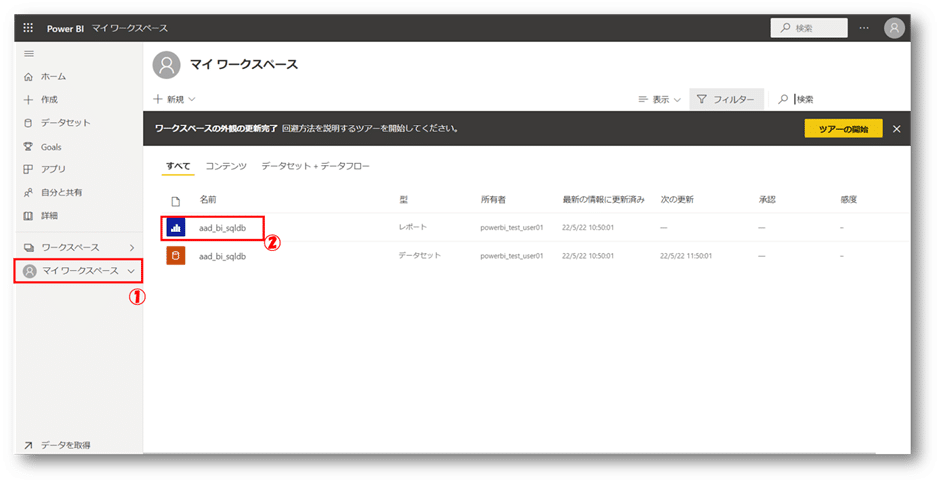The height and width of the screenshot is (483, 941).
Task: Open 自分と共有 in the sidebar
Action: [x=61, y=193]
